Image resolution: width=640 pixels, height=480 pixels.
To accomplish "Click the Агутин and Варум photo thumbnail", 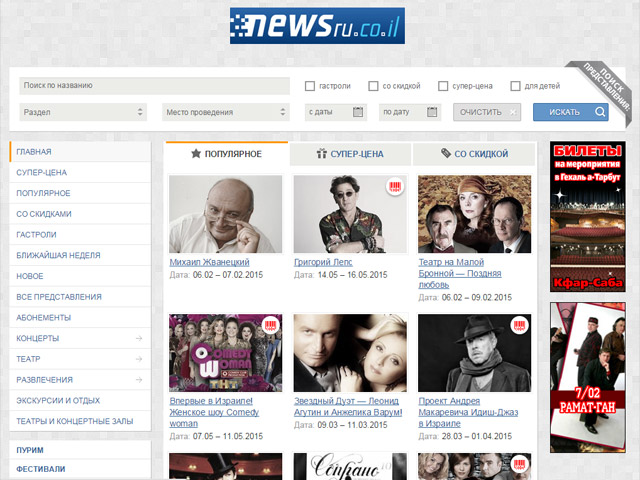I will [350, 353].
